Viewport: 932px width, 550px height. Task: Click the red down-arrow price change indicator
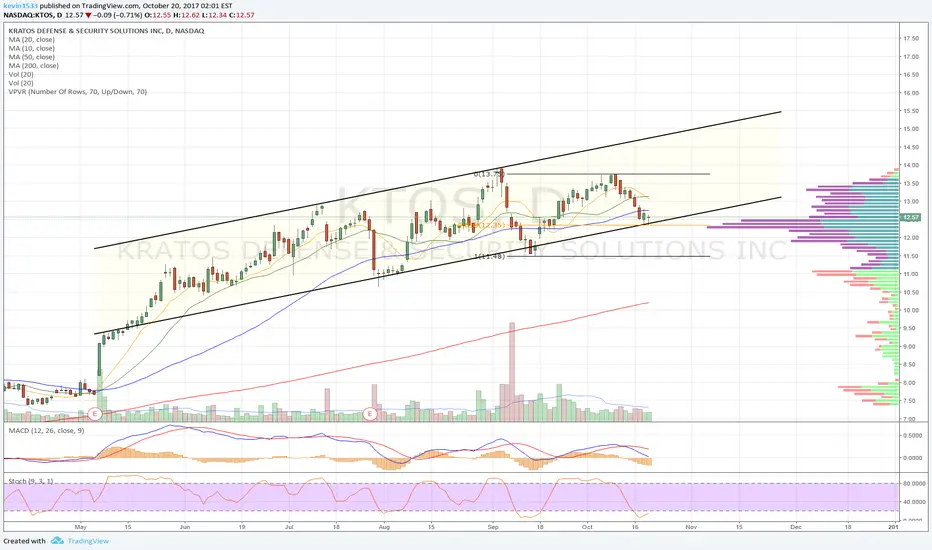click(88, 15)
